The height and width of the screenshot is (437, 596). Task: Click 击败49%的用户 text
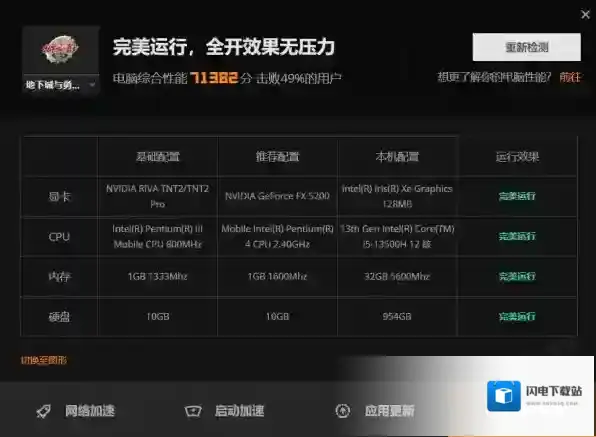pos(299,78)
